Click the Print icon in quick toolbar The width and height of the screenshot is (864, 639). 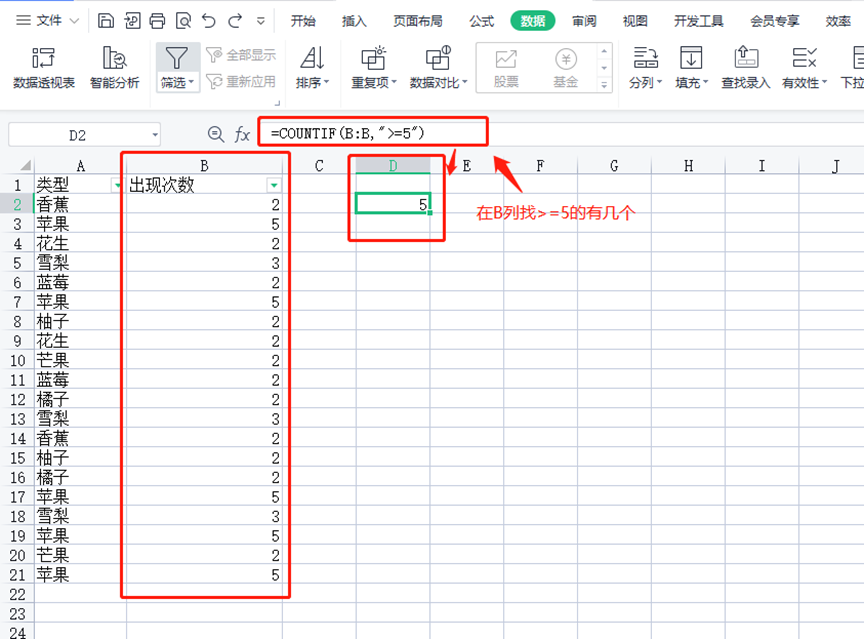pos(157,21)
